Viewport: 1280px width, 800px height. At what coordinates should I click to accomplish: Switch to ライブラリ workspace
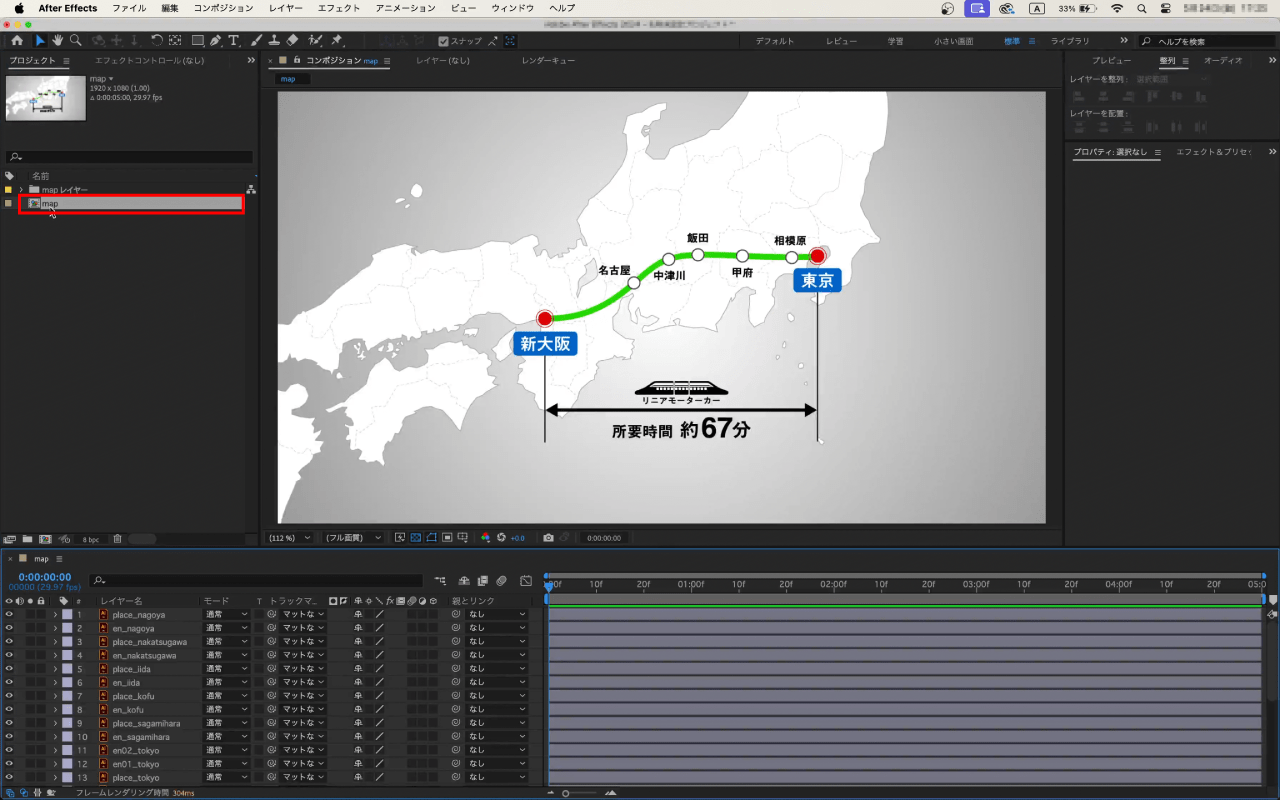tap(1070, 41)
